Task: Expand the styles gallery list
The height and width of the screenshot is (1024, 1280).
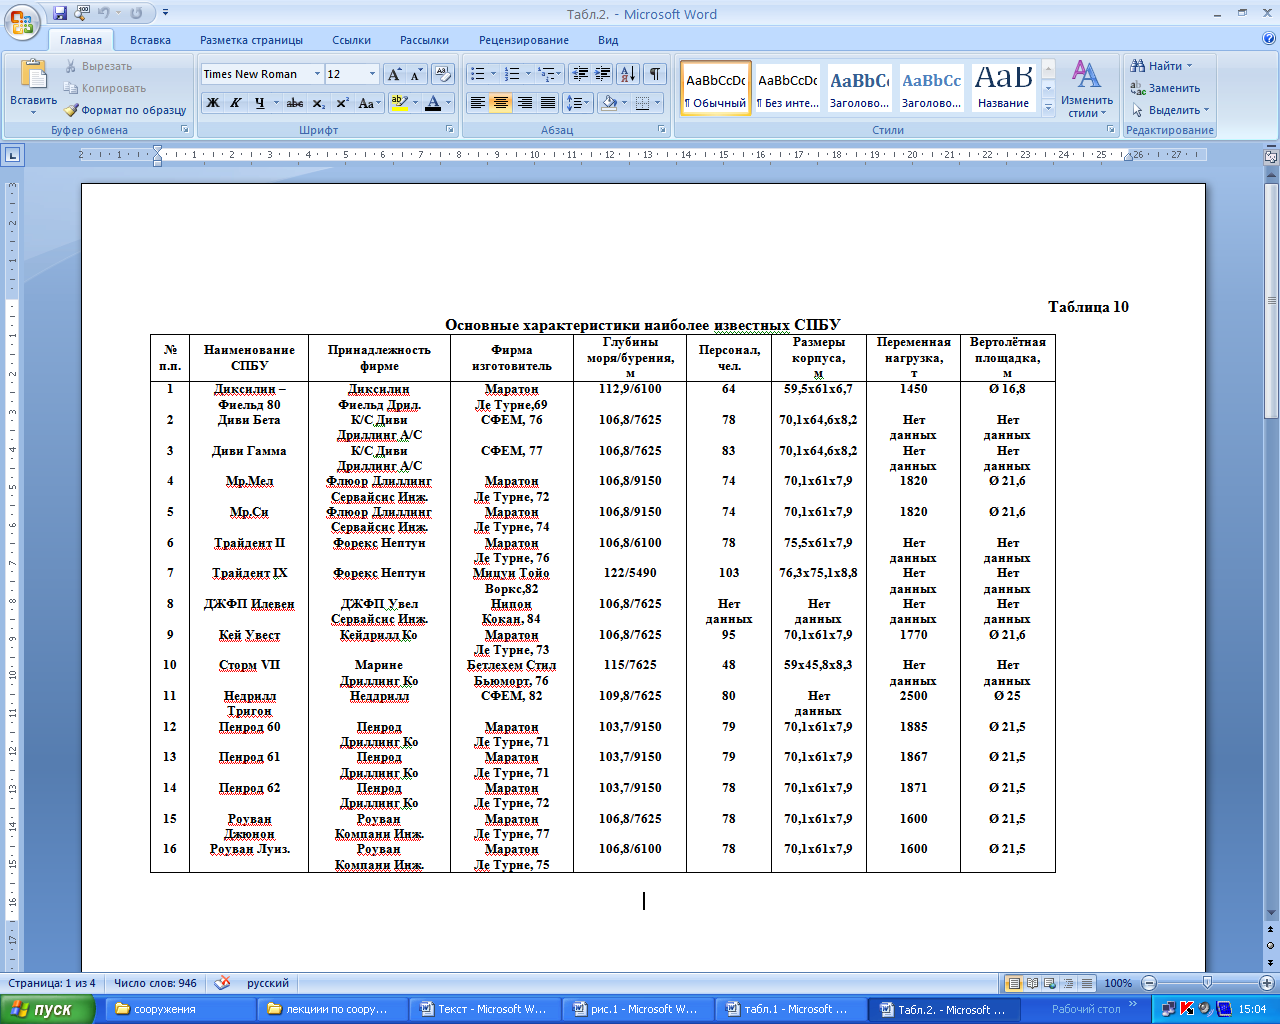Action: (1048, 105)
